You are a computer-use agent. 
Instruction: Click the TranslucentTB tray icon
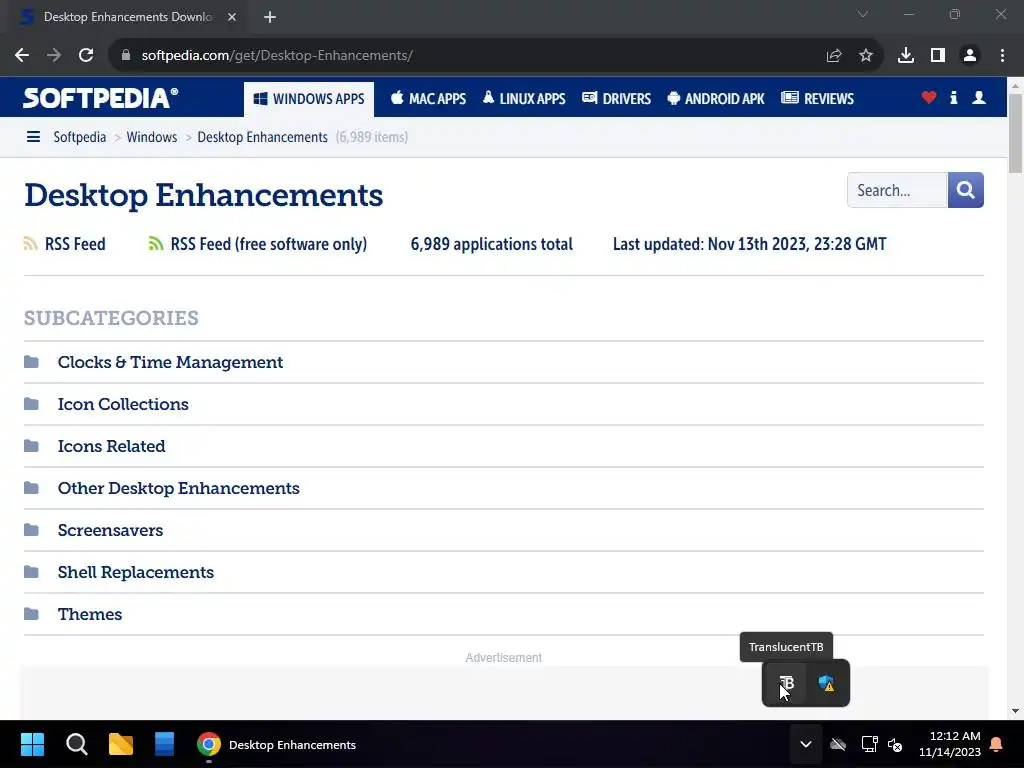786,683
